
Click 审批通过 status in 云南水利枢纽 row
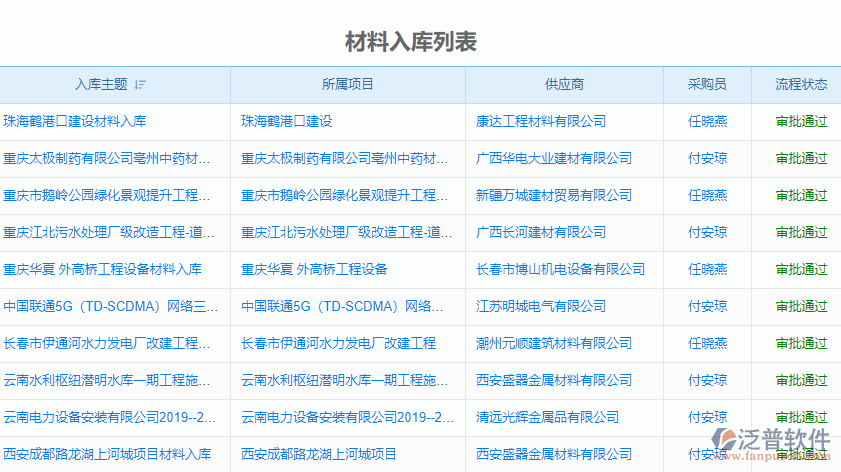click(802, 381)
